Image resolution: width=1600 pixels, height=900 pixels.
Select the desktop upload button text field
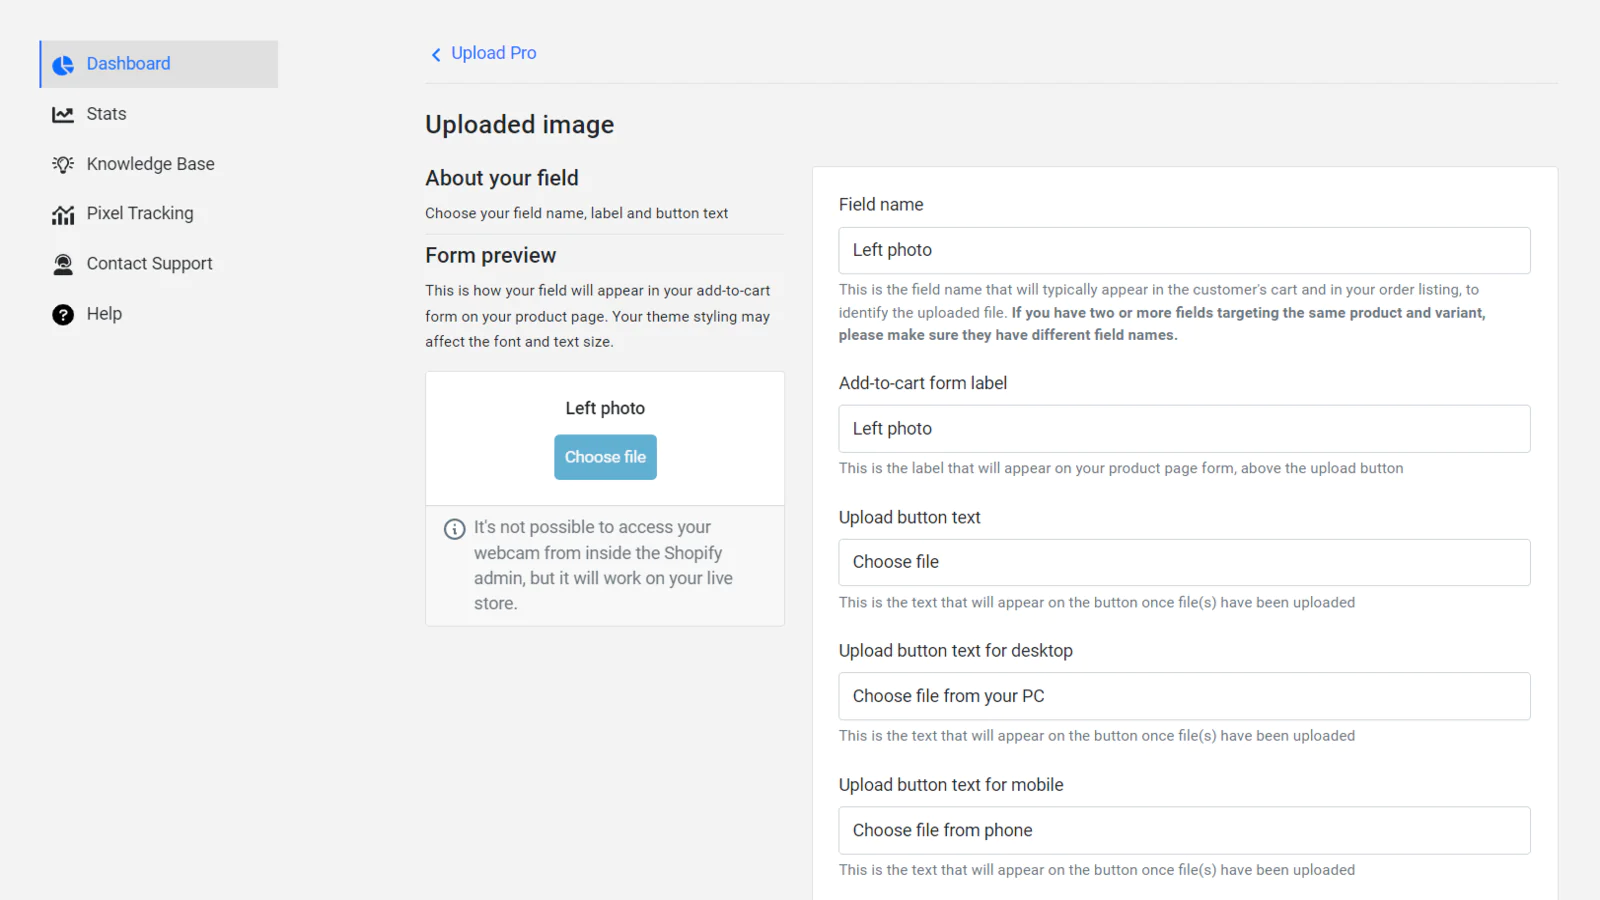click(x=1184, y=696)
